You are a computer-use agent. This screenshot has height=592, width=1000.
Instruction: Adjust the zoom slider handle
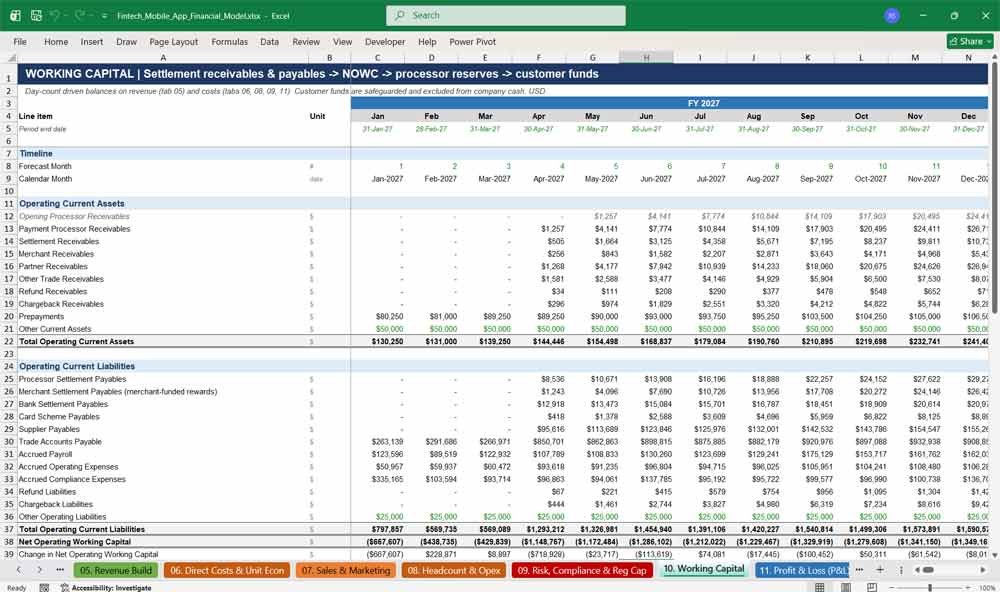click(x=930, y=587)
